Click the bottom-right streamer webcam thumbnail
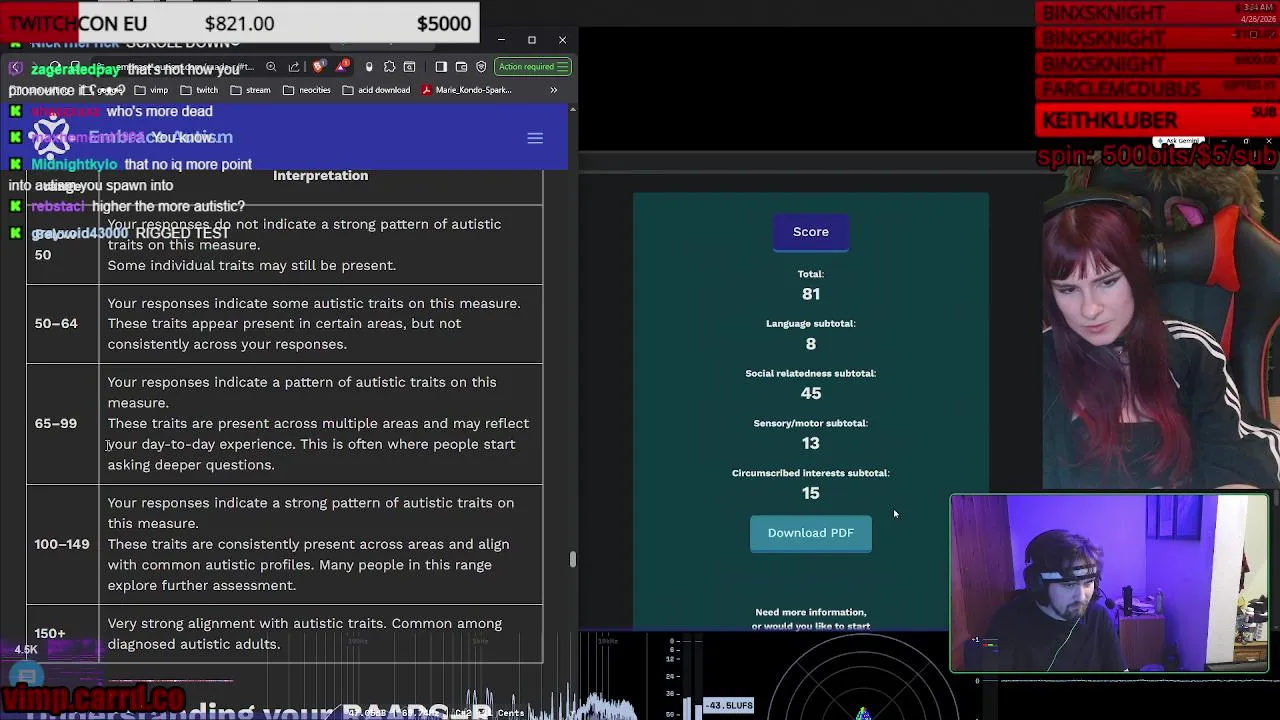1280x720 pixels. tap(1109, 583)
